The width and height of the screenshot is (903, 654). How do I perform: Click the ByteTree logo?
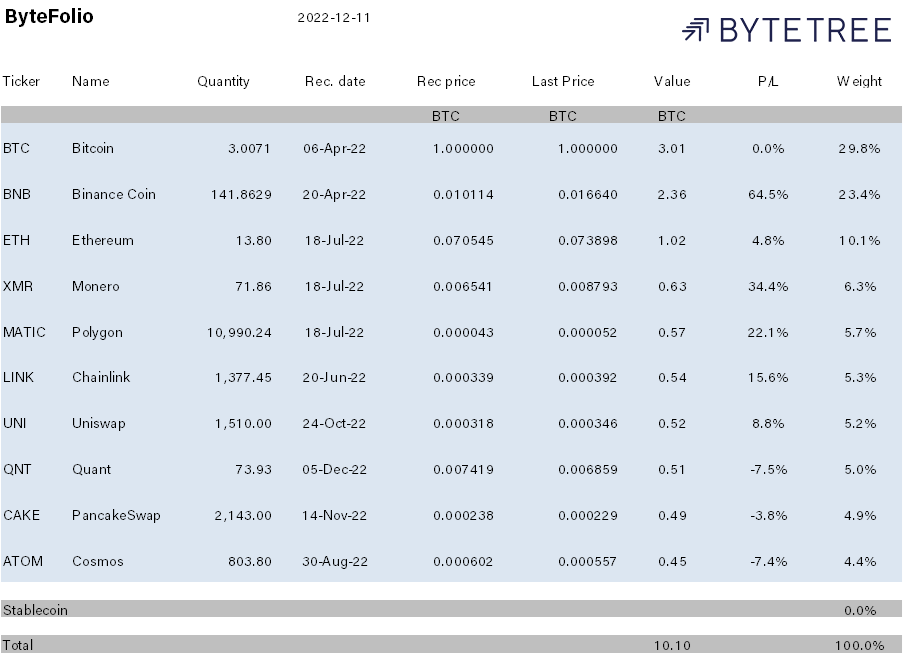[x=787, y=30]
